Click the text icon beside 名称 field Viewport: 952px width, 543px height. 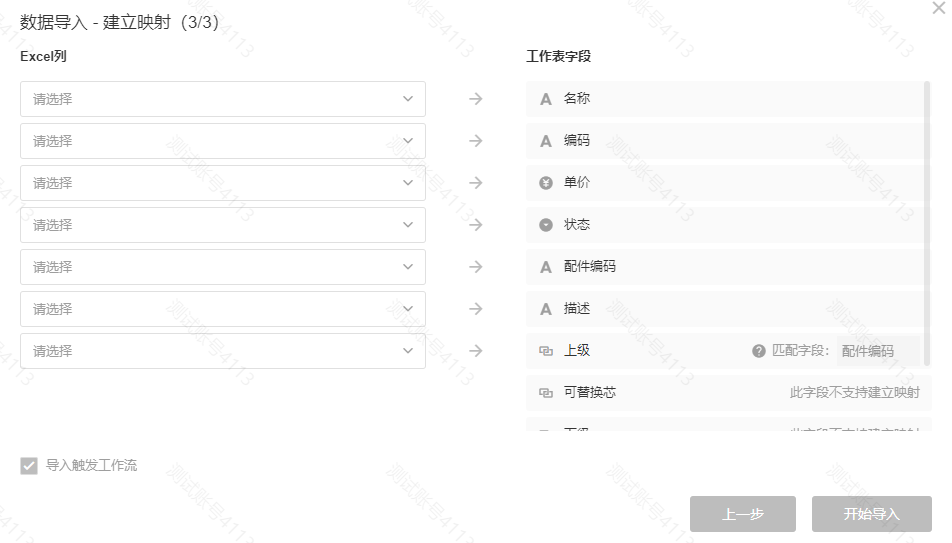[546, 99]
